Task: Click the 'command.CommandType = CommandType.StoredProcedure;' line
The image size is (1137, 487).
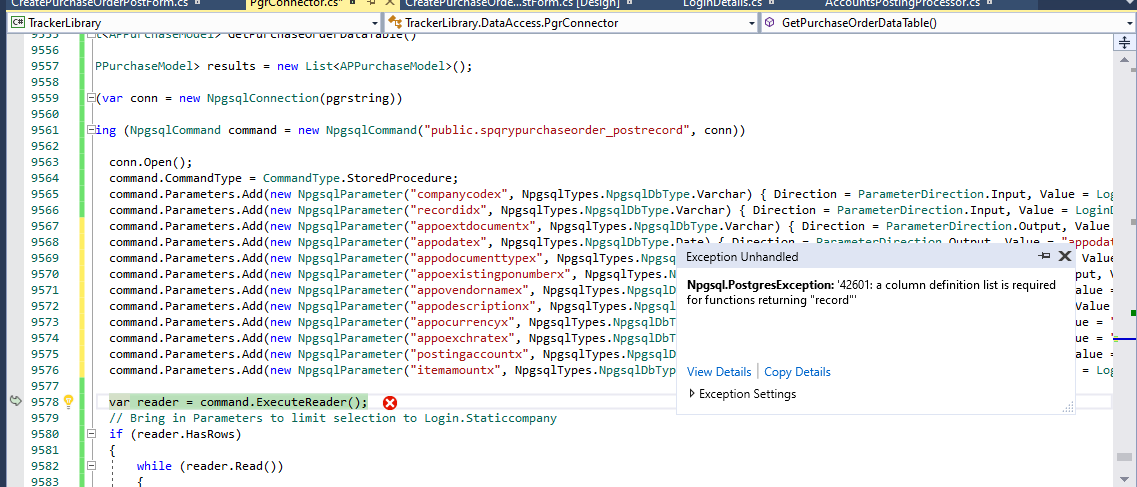Action: click(x=284, y=178)
